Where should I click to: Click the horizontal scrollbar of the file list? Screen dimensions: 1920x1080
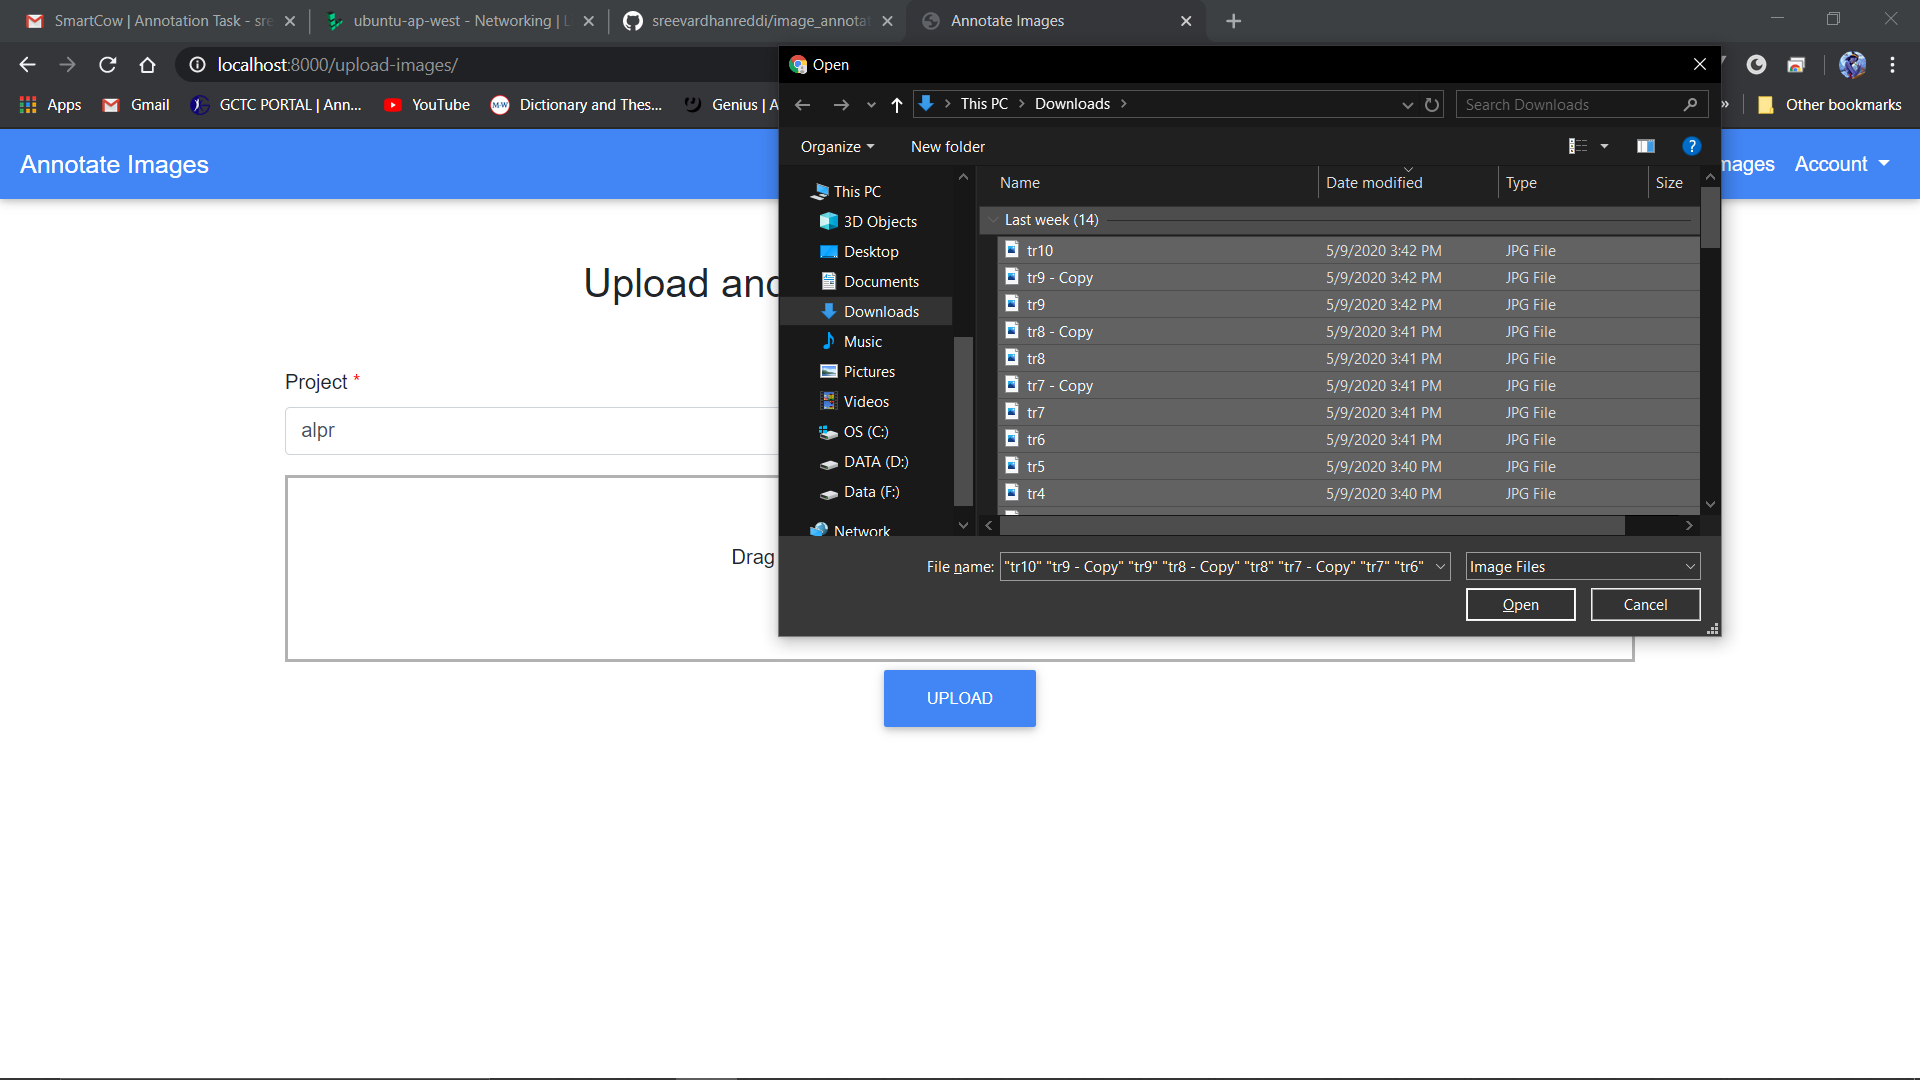coord(1310,525)
